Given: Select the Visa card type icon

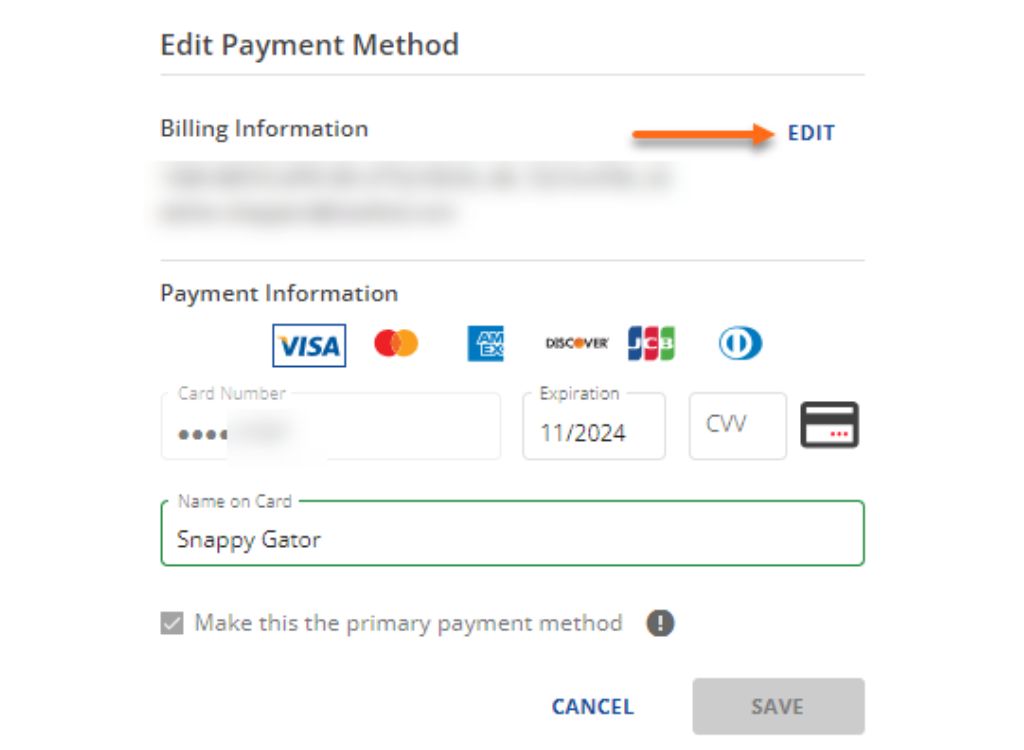Looking at the screenshot, I should 309,345.
